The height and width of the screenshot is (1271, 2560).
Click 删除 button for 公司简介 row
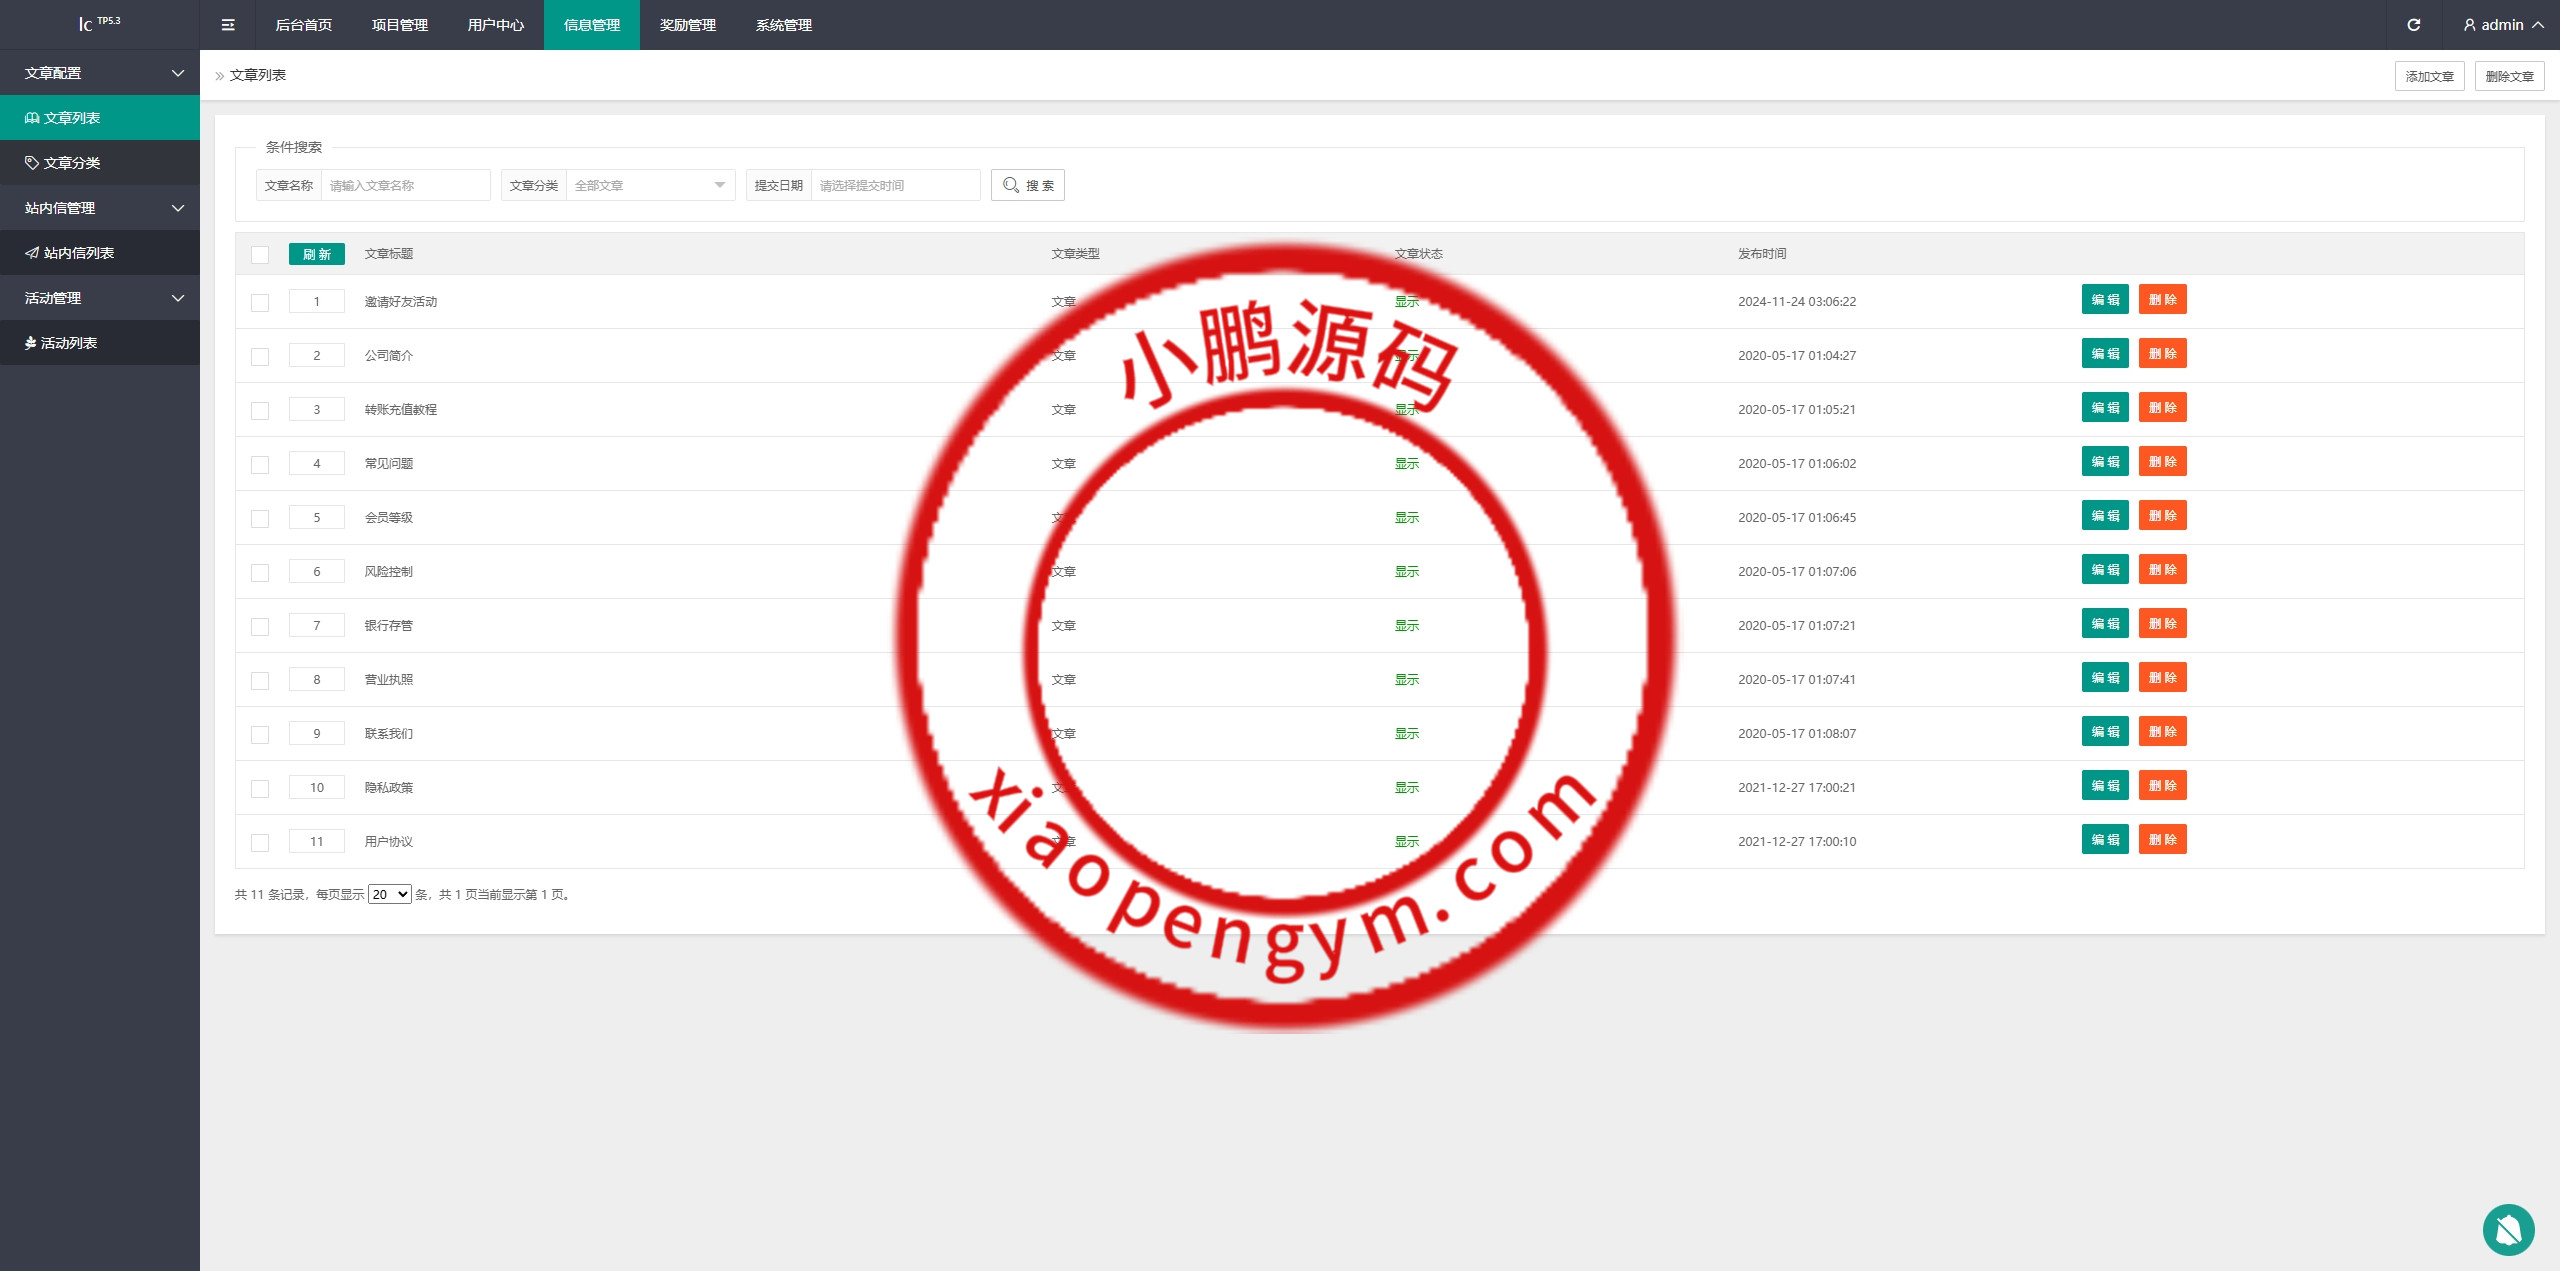click(x=2162, y=354)
